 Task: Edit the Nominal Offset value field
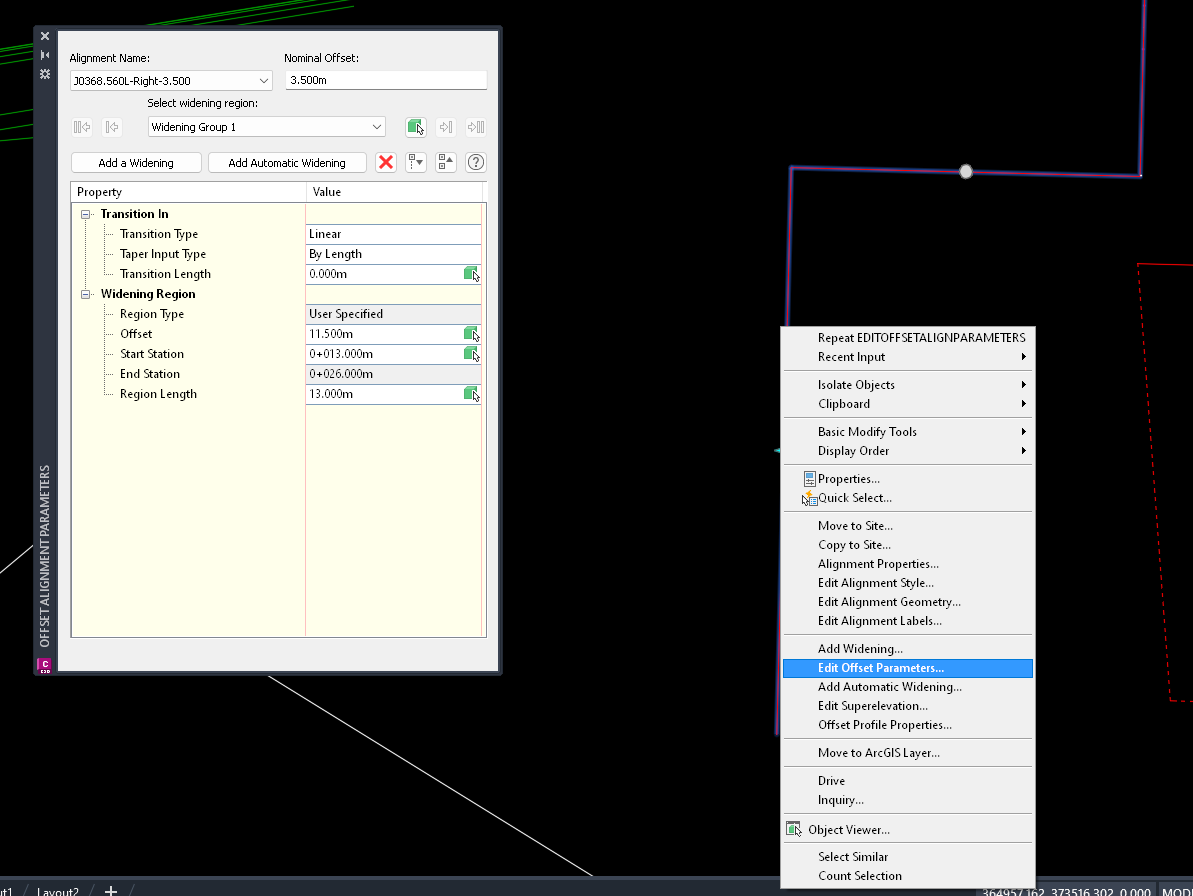(x=385, y=80)
